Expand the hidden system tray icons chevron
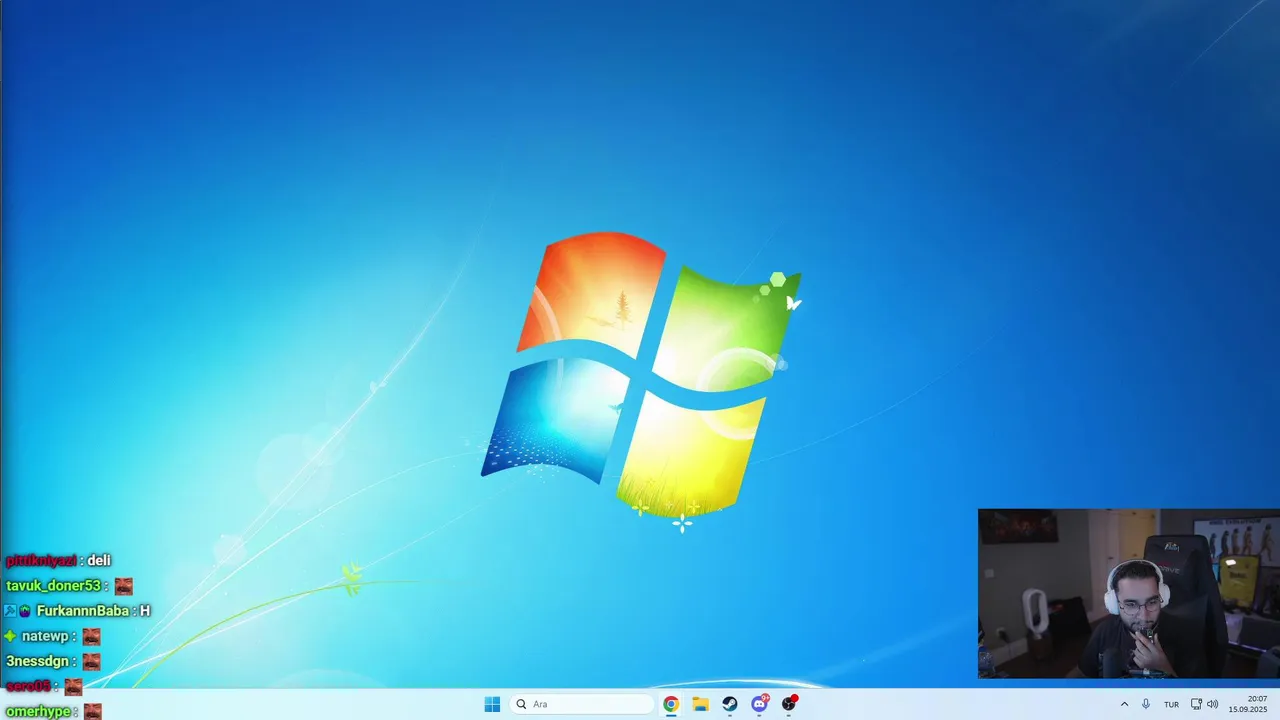 coord(1124,704)
